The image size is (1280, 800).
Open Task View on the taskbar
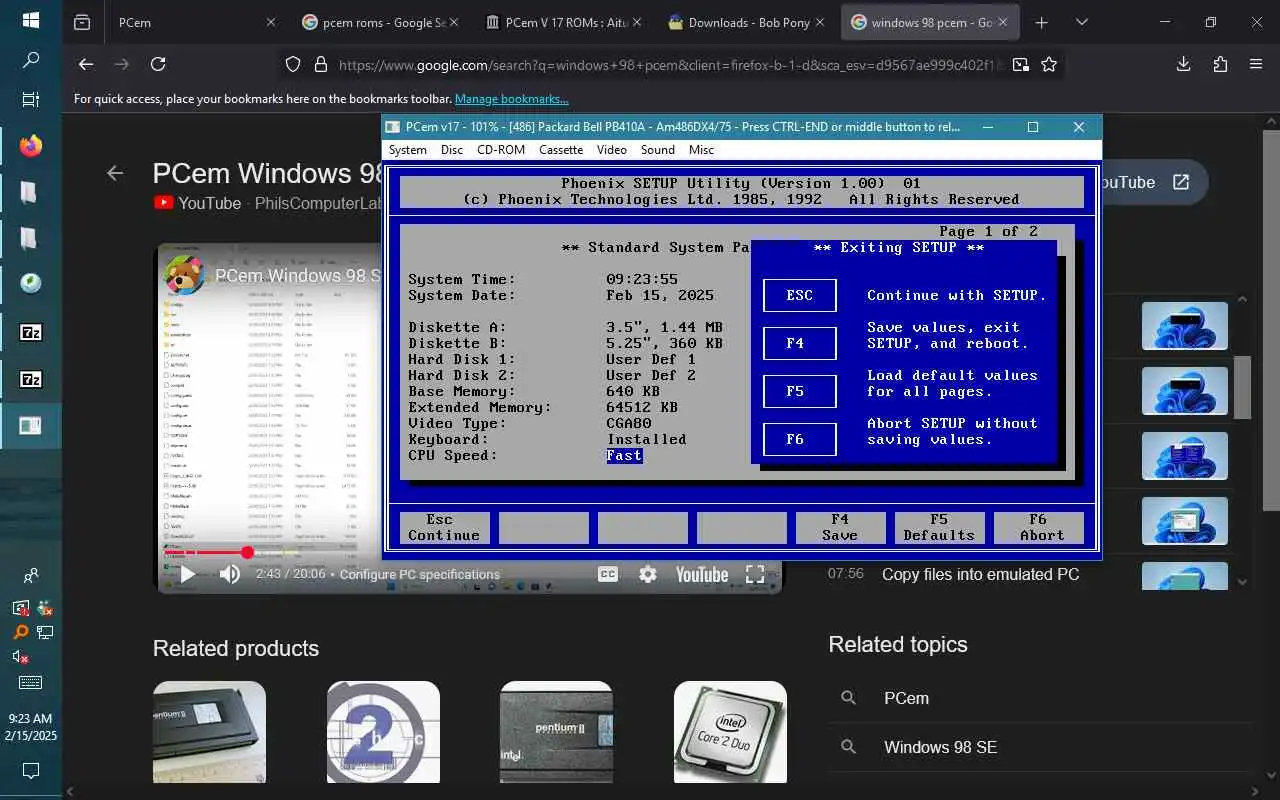pyautogui.click(x=30, y=100)
